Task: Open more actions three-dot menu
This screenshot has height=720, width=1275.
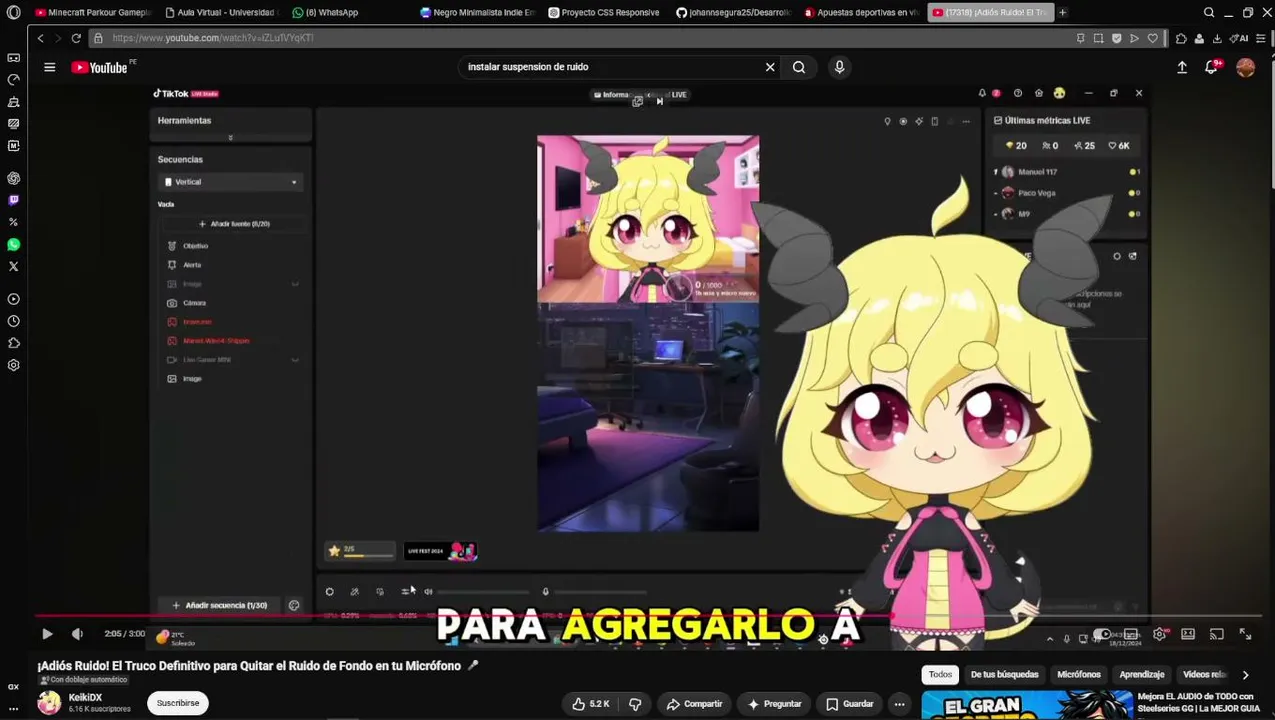Action: tap(899, 704)
